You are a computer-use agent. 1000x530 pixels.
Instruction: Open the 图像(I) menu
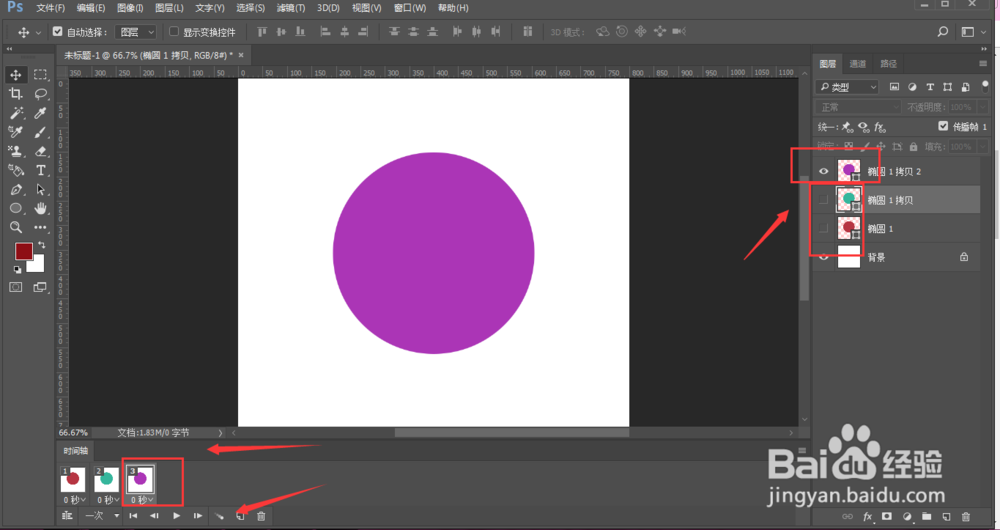(130, 8)
